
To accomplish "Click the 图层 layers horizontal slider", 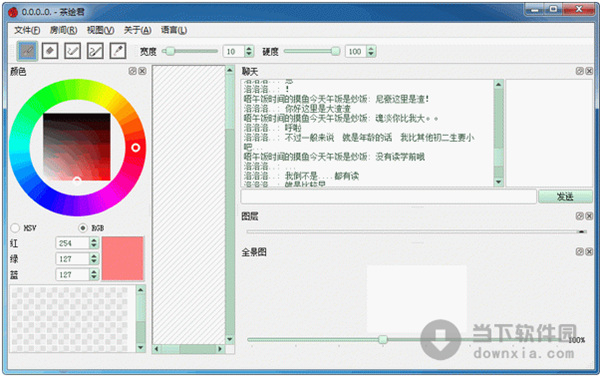I will tap(417, 232).
